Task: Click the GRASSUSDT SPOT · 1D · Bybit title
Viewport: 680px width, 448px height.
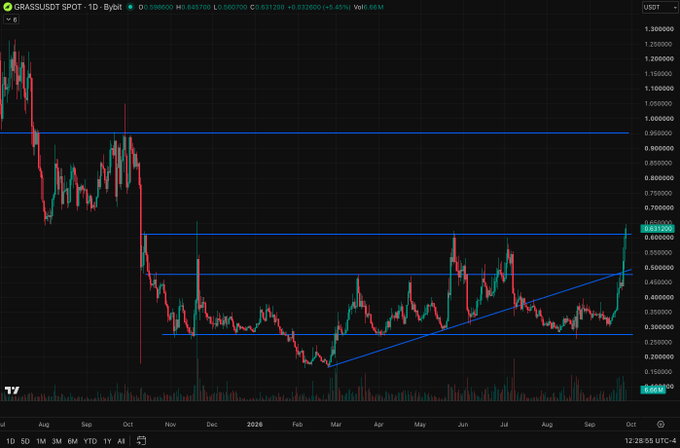Action: tap(68, 7)
